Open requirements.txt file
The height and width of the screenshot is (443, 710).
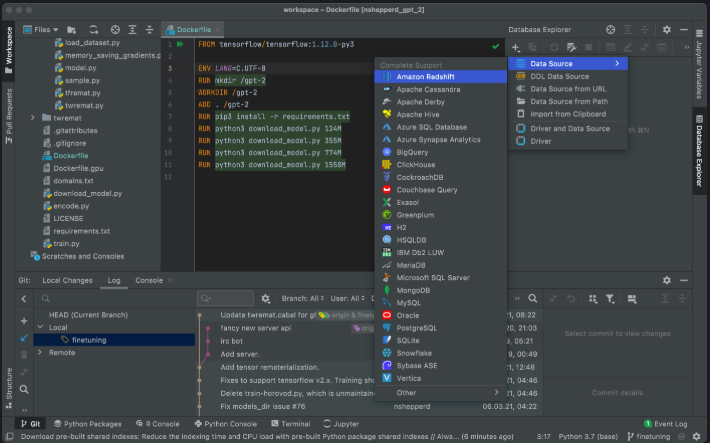81,231
